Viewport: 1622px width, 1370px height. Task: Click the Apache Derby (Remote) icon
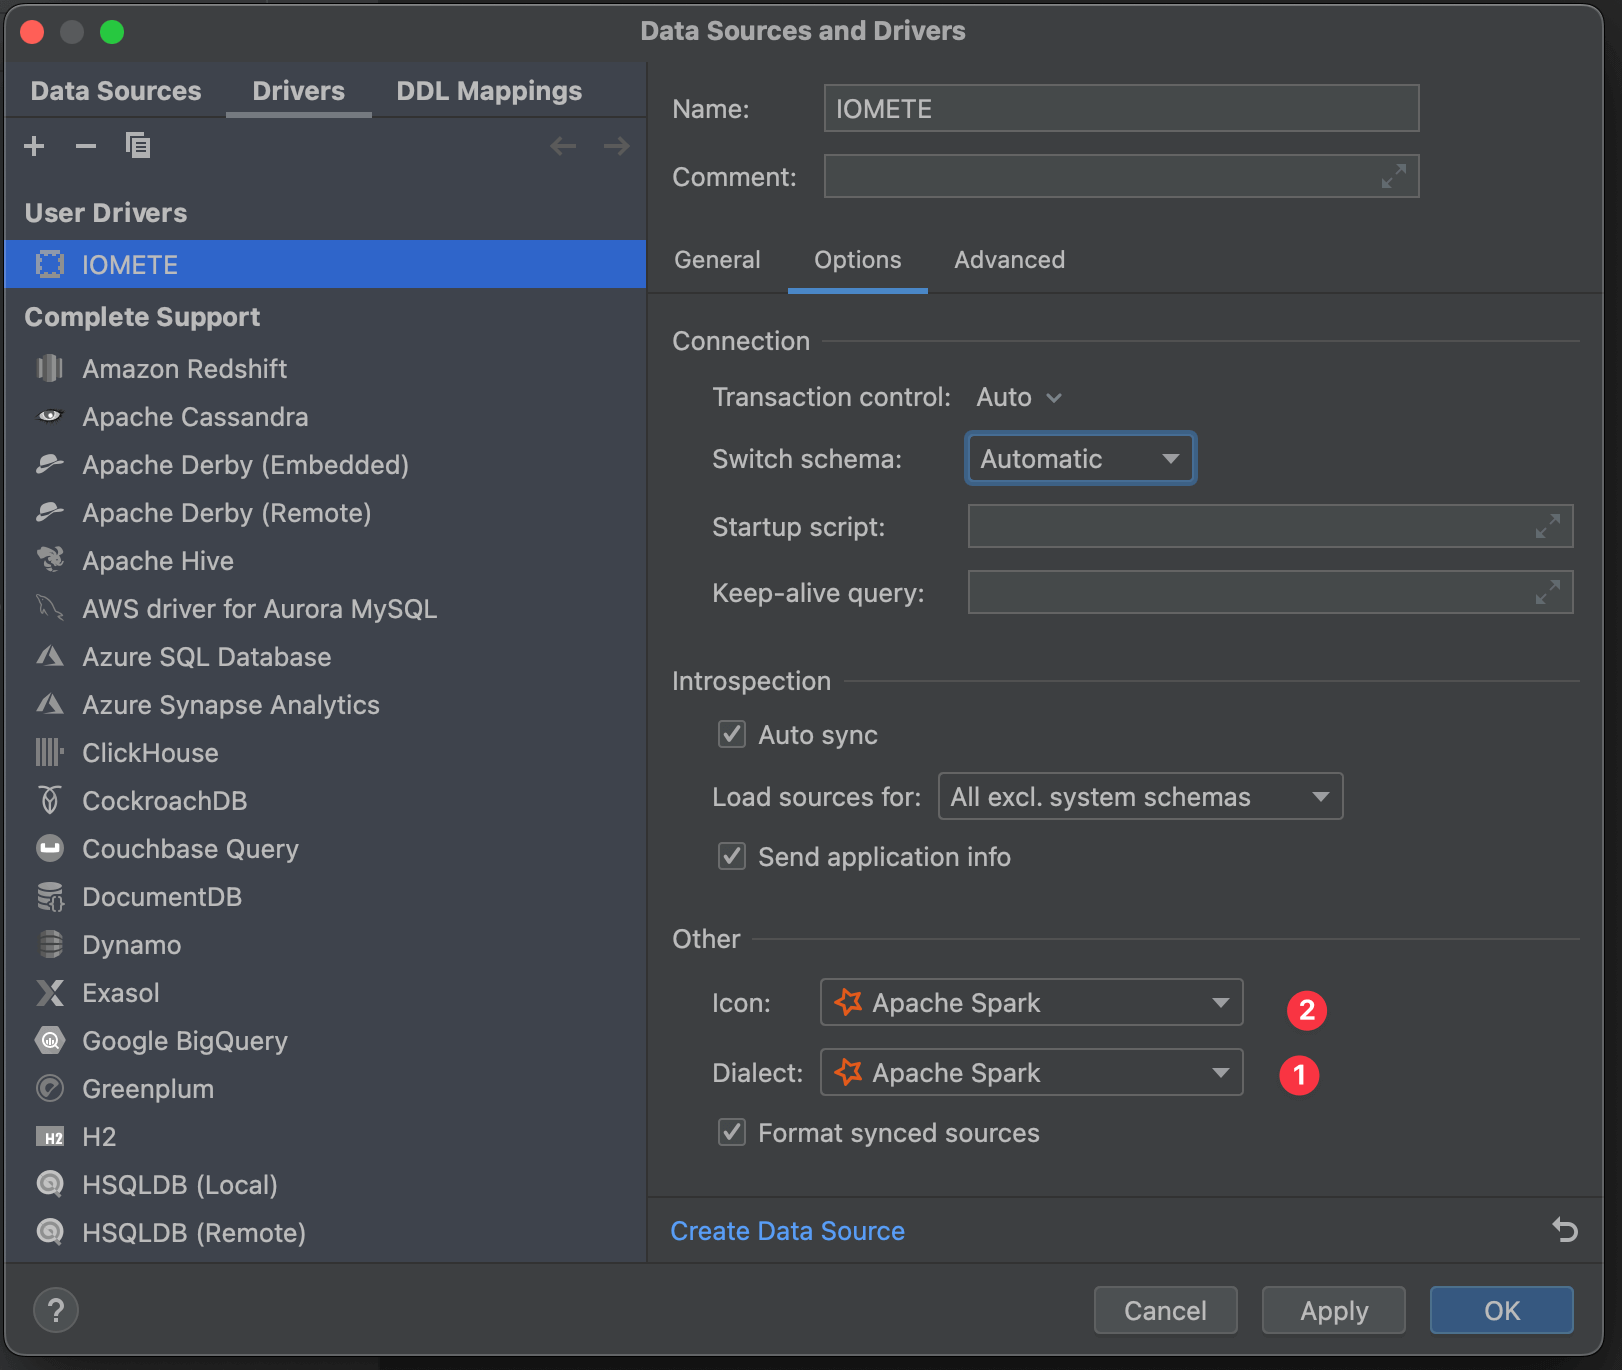[50, 512]
